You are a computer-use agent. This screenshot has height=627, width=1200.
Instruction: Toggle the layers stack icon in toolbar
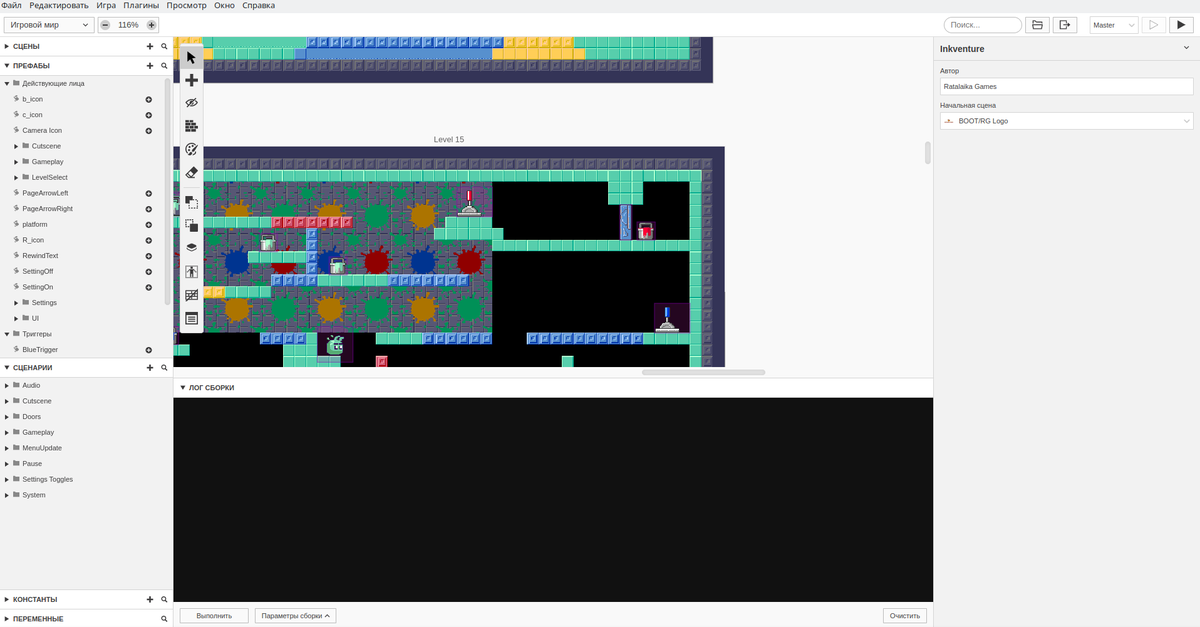192,247
